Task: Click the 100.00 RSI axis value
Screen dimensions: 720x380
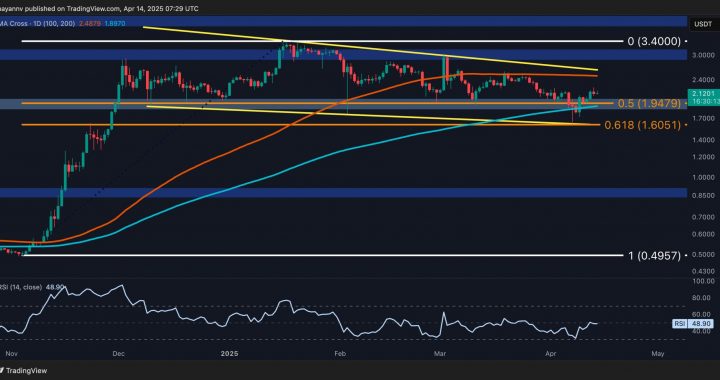Action: pos(702,280)
